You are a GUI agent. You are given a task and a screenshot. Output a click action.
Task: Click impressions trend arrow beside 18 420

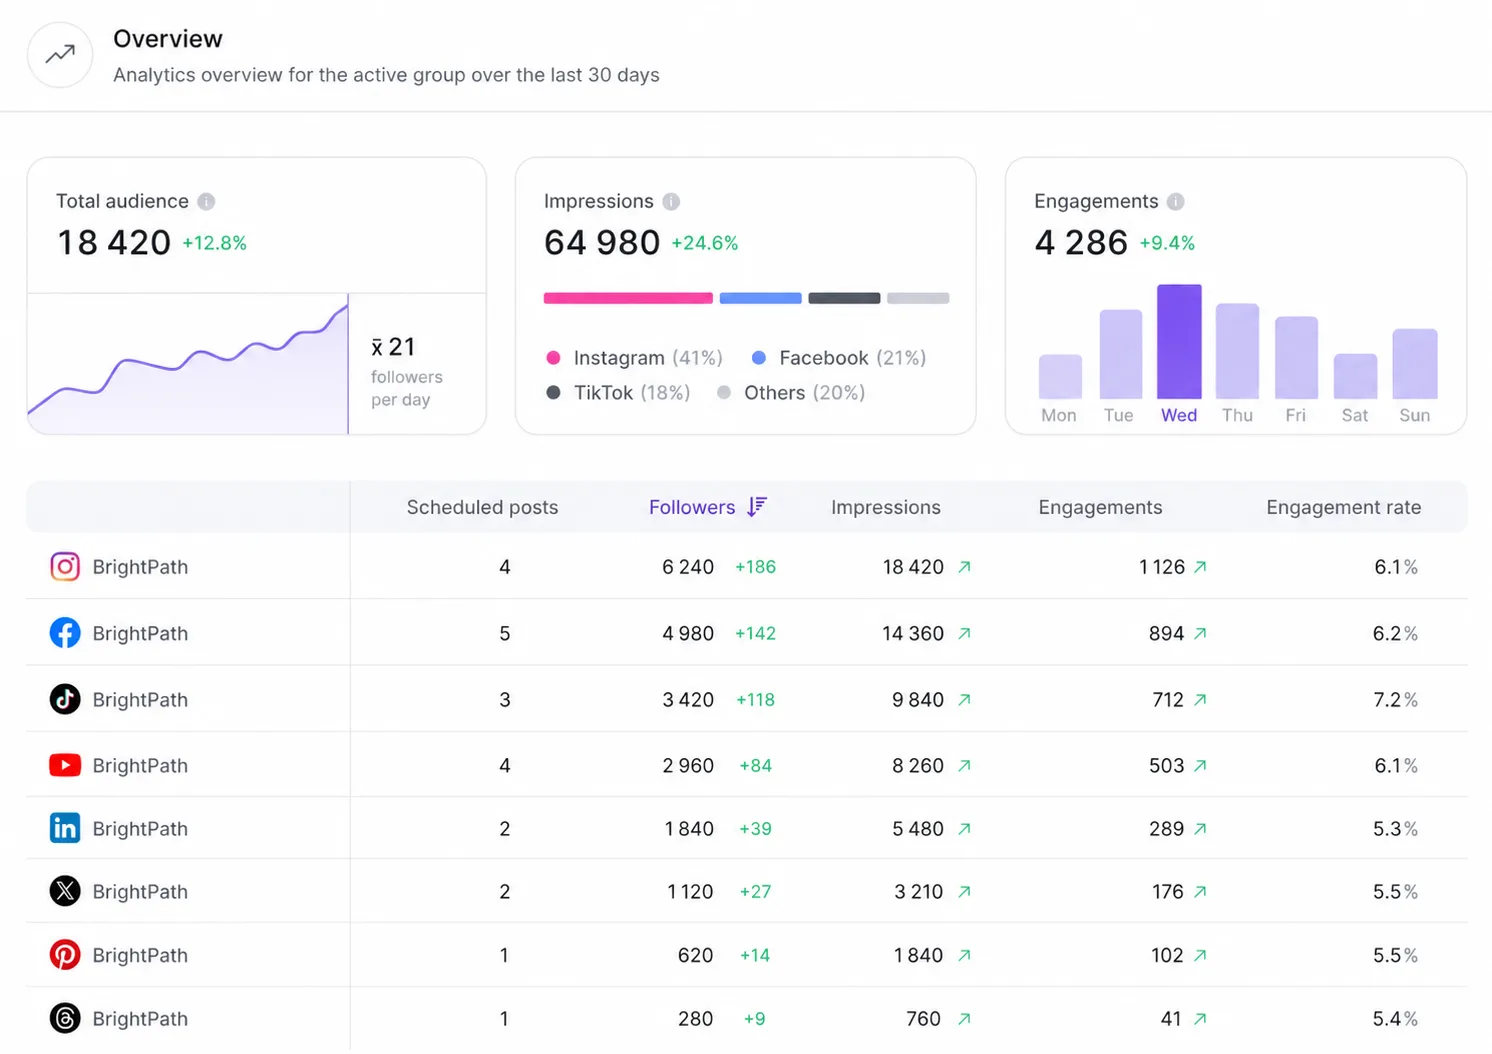(964, 567)
